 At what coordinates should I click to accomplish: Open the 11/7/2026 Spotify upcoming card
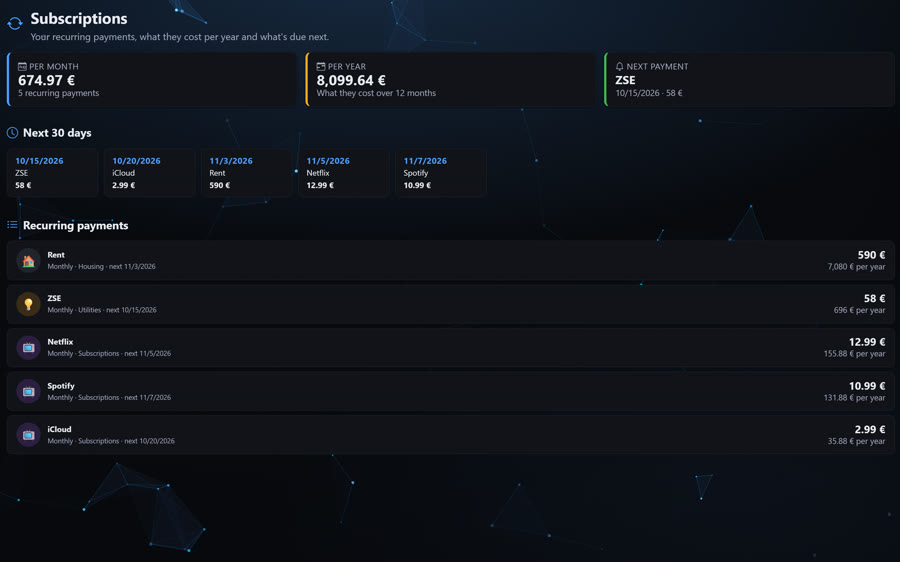click(441, 173)
